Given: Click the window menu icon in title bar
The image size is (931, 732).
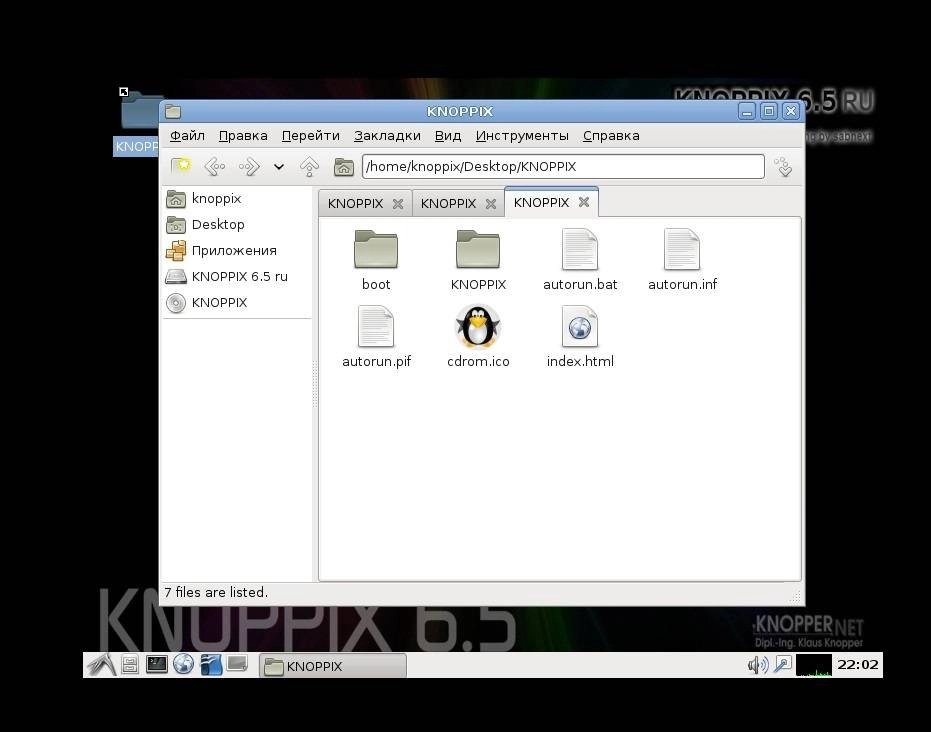Looking at the screenshot, I should coord(173,111).
